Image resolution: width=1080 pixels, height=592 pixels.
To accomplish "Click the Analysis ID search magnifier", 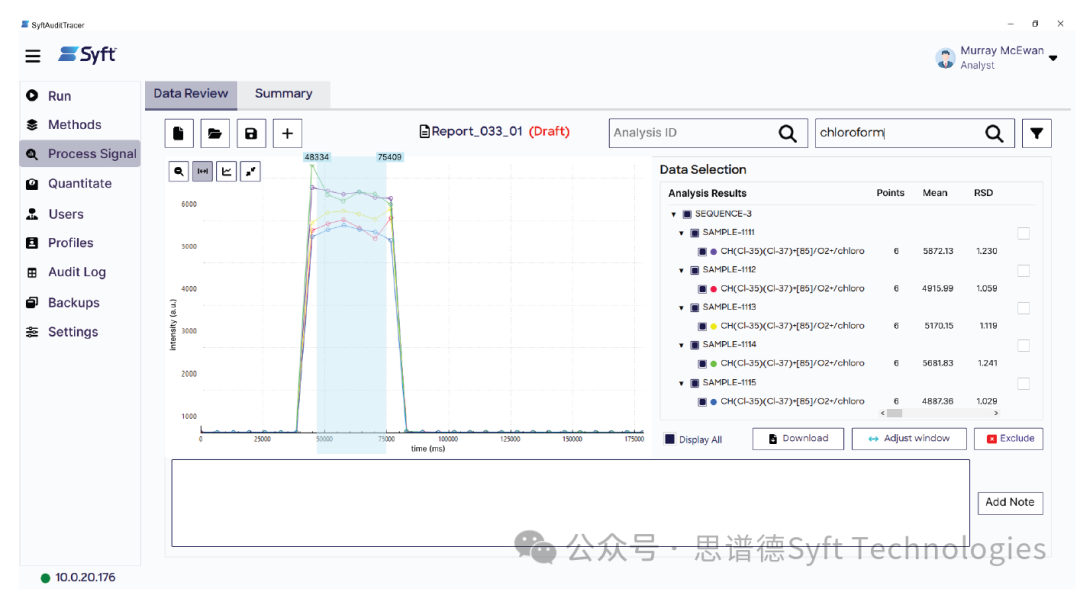I will (x=787, y=133).
